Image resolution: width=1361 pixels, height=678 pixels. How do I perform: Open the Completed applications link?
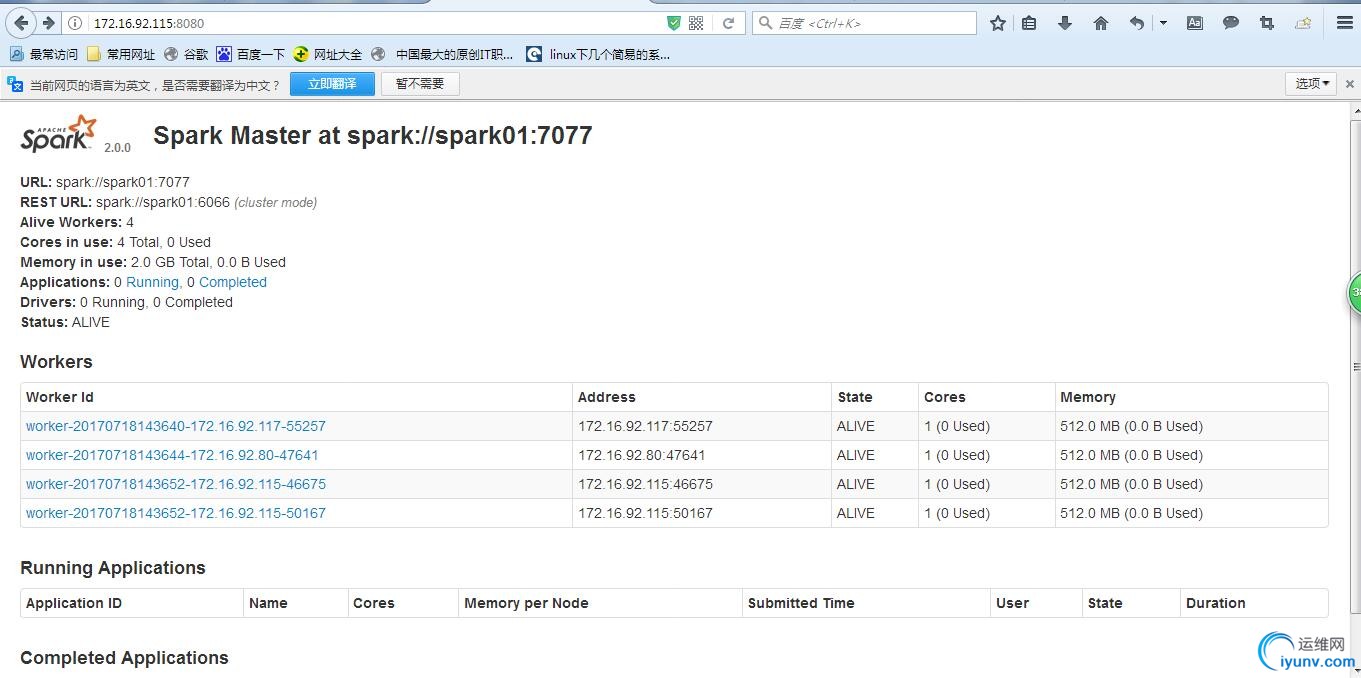click(x=233, y=282)
